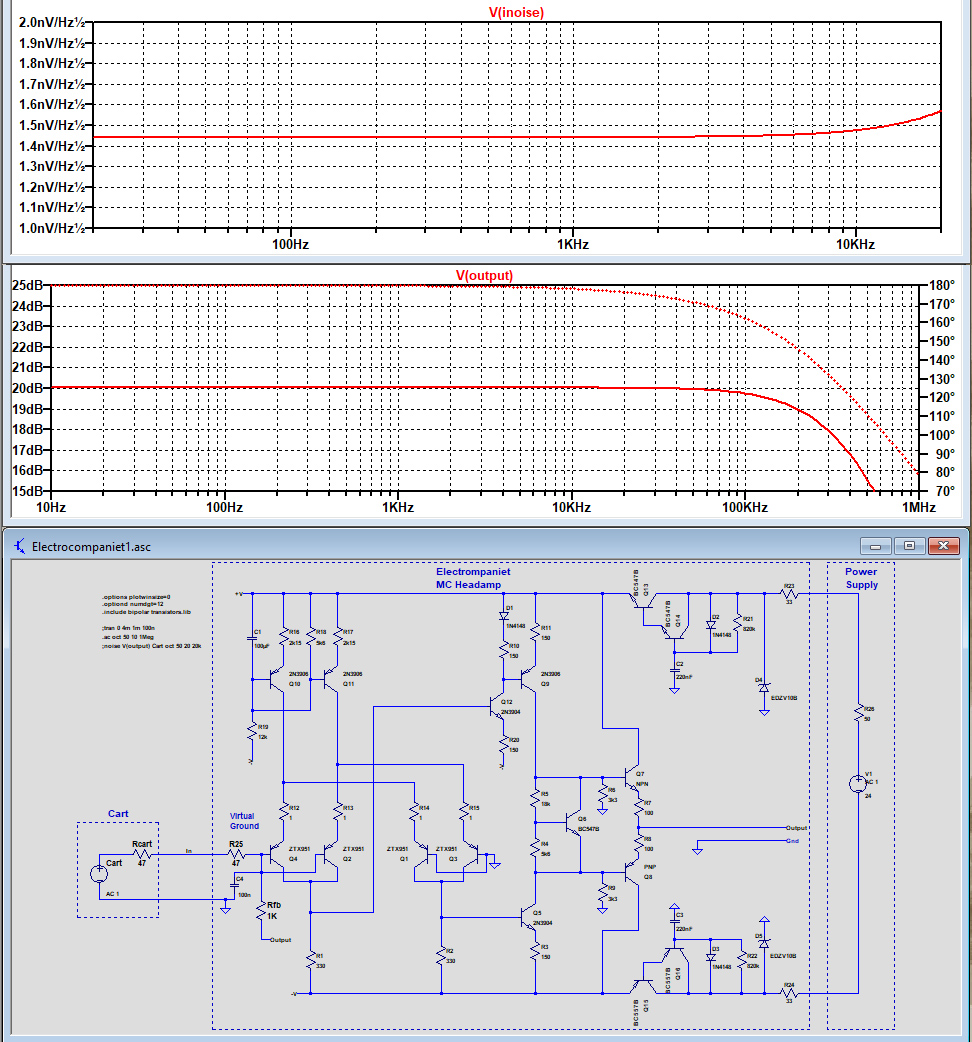Click the 25dB label on the gain axis
The width and height of the screenshot is (972, 1042).
coord(27,285)
